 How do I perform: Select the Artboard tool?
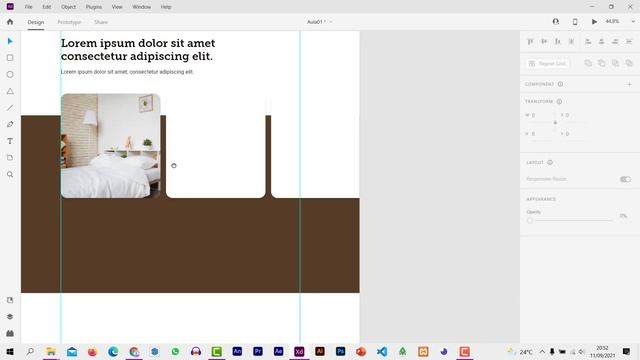[10, 158]
